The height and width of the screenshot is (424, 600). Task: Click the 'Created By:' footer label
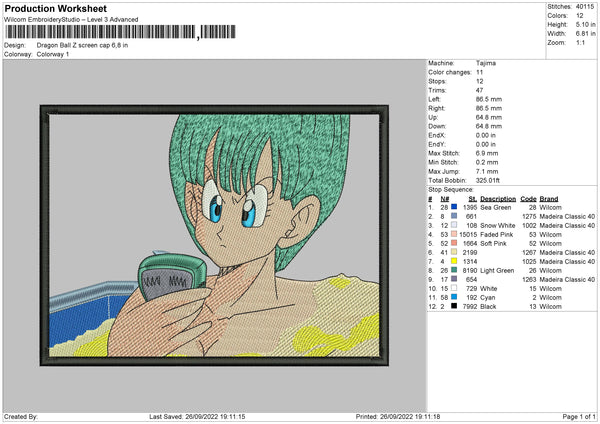click(x=21, y=417)
